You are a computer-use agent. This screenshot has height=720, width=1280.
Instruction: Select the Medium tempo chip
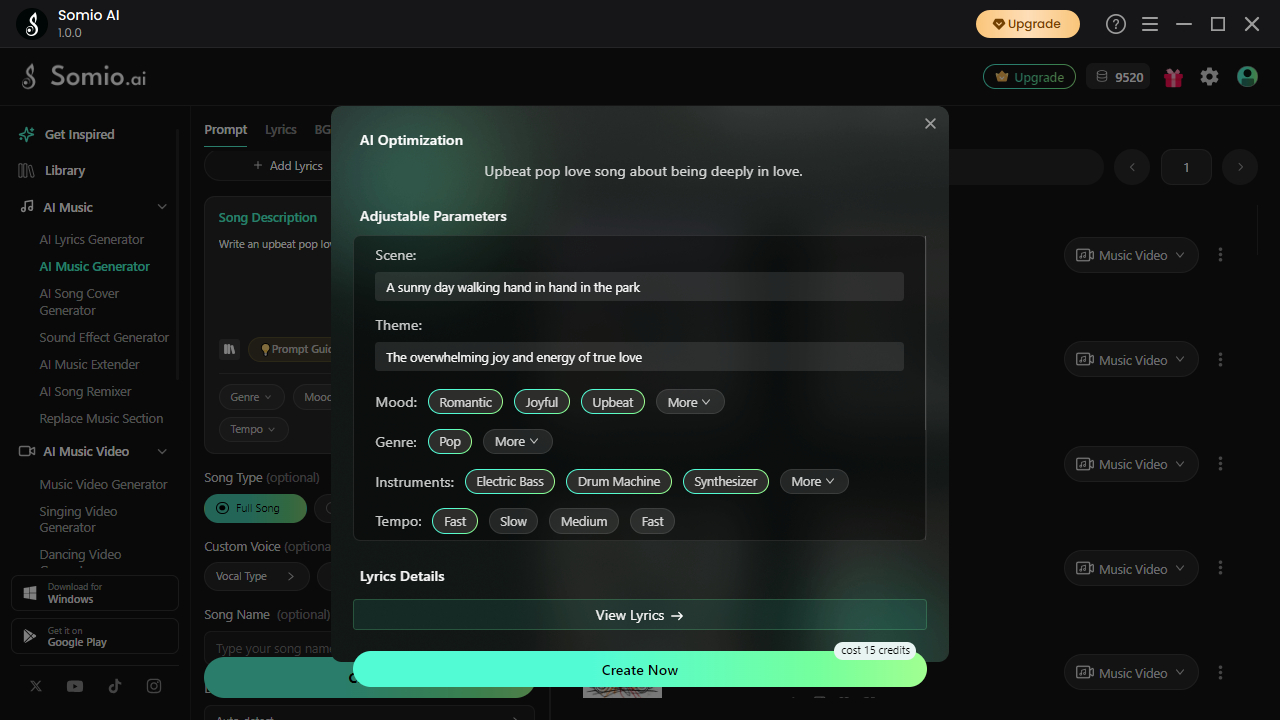(584, 521)
